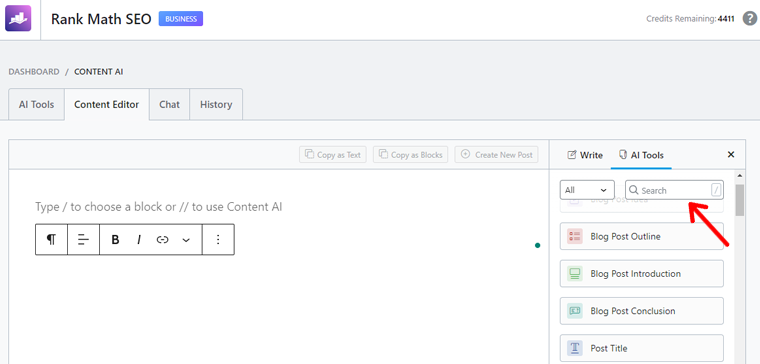Select the Blog Post Outline tool
This screenshot has width=760, height=364.
pos(642,237)
